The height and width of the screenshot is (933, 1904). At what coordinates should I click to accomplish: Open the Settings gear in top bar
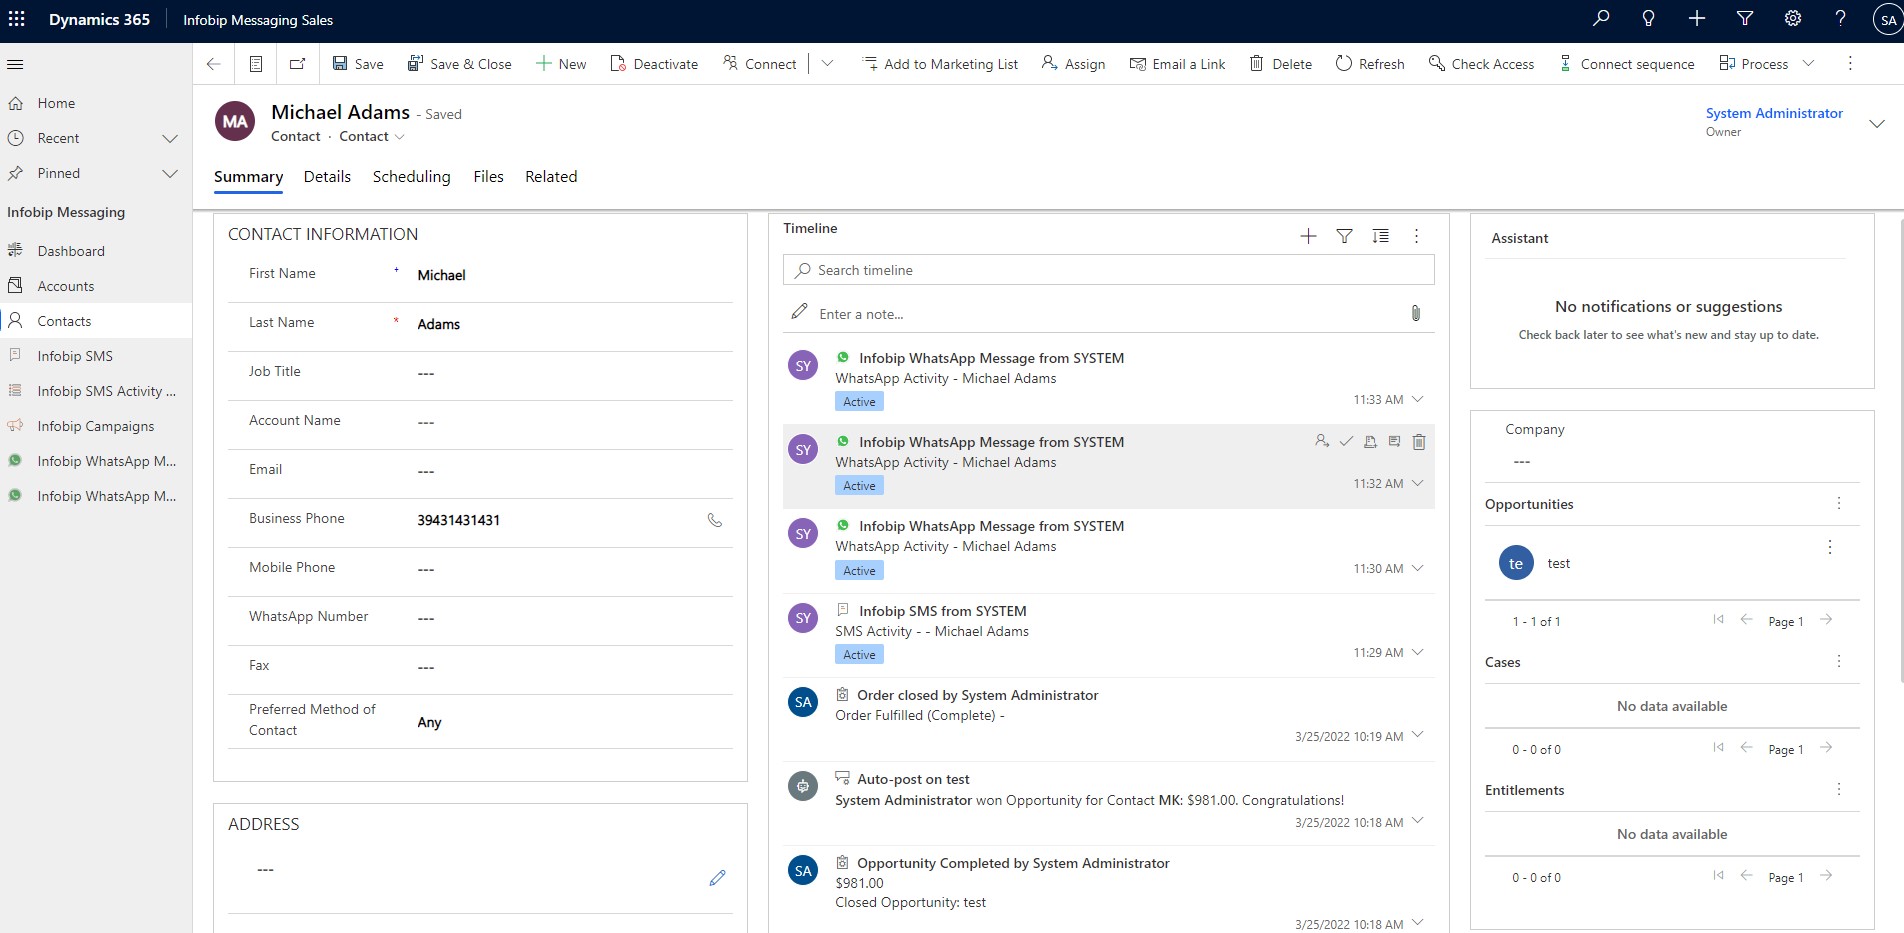[x=1793, y=19]
